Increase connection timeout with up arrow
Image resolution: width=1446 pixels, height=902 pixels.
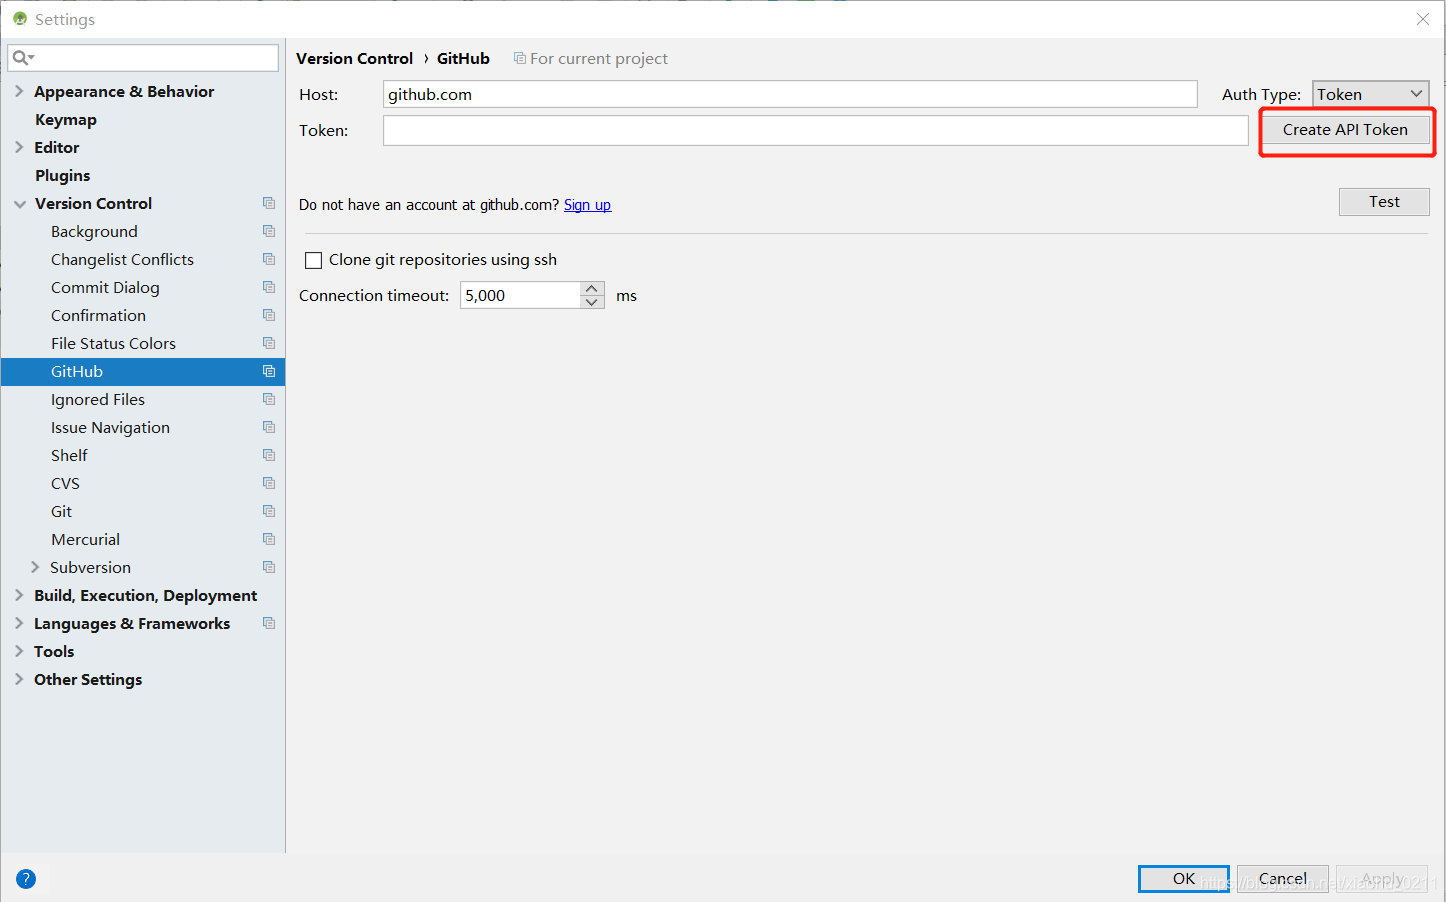[x=592, y=289]
